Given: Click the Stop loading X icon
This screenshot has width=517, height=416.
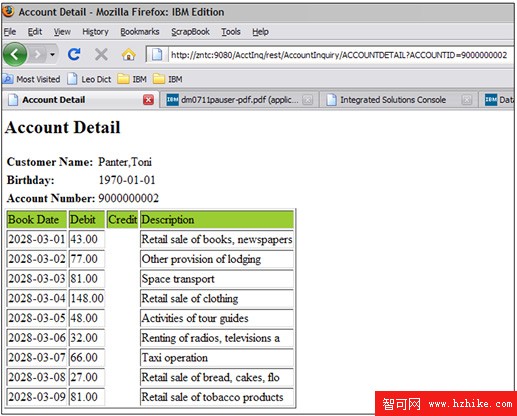Looking at the screenshot, I should tap(101, 54).
